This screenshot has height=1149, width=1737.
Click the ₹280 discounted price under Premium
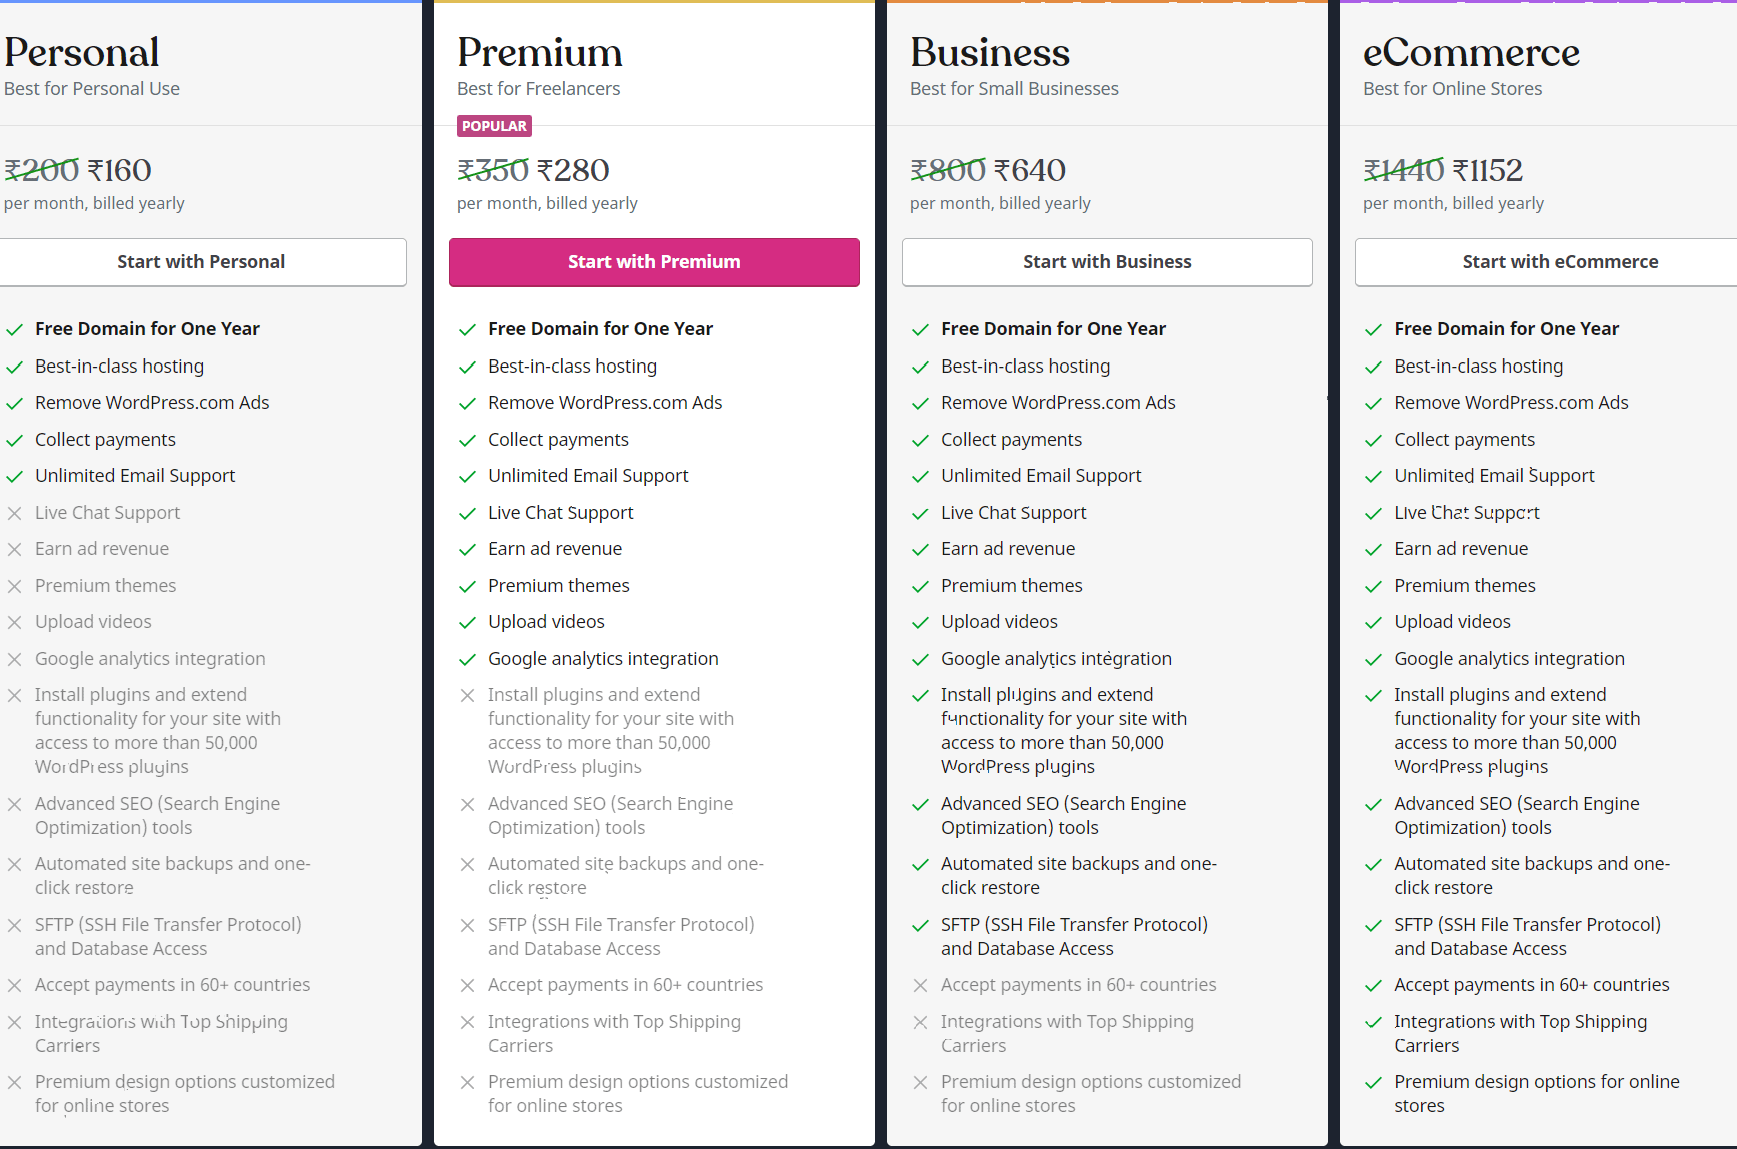[x=572, y=170]
